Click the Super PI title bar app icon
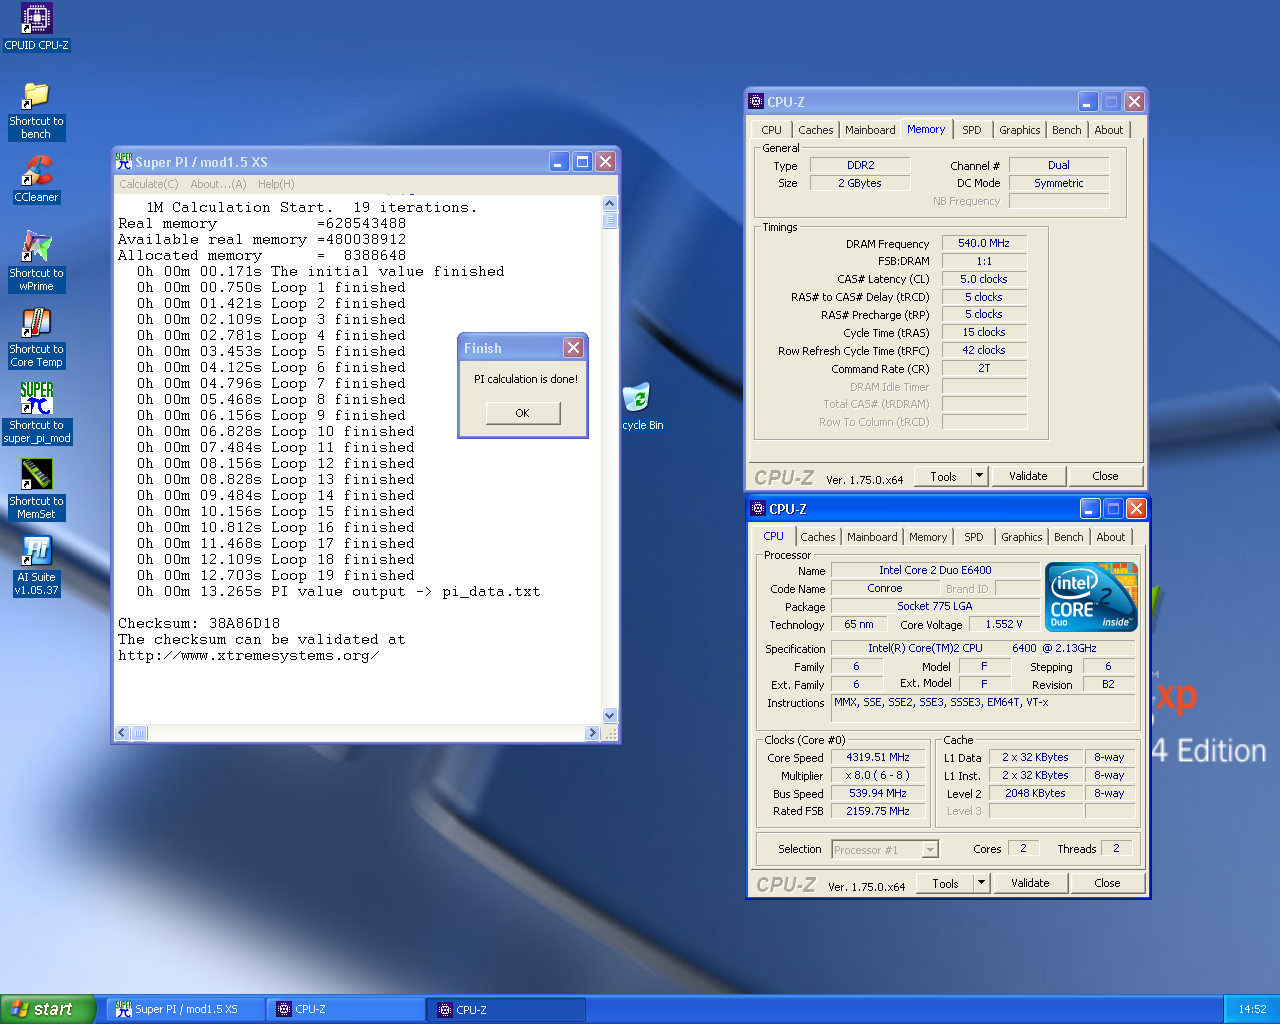Image resolution: width=1280 pixels, height=1024 pixels. (123, 161)
